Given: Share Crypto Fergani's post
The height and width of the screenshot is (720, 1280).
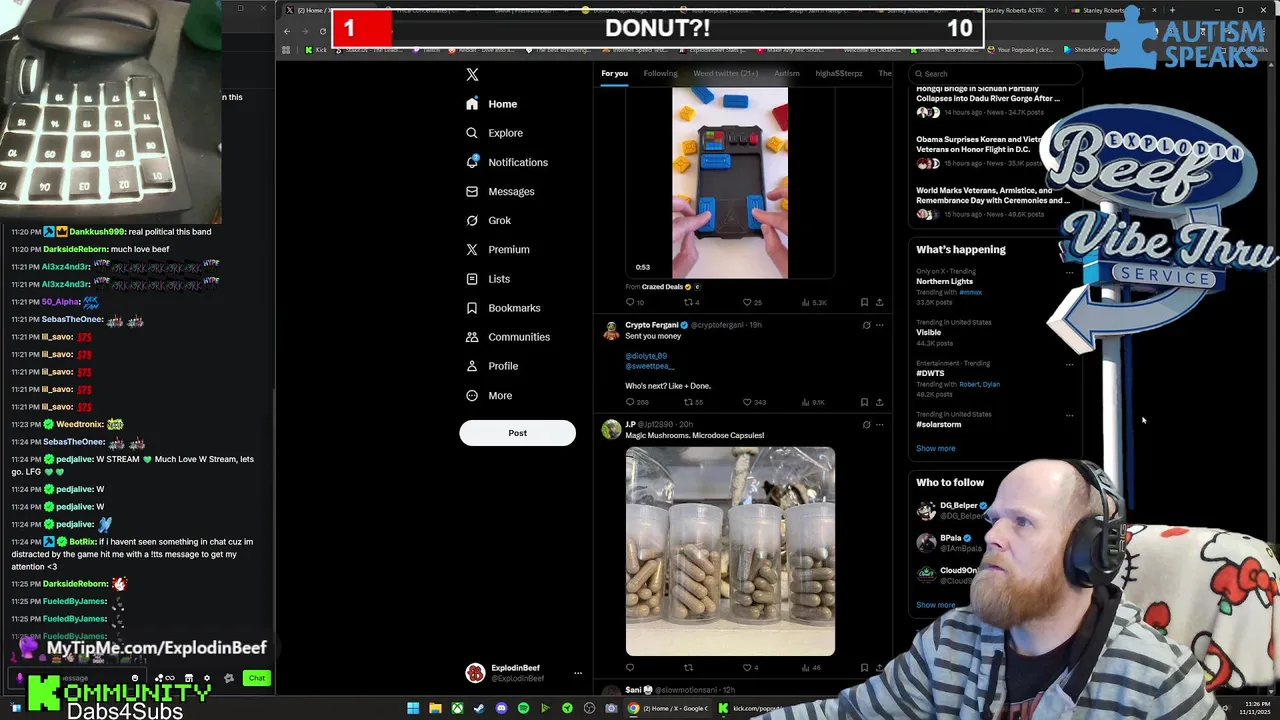Looking at the screenshot, I should 879,402.
